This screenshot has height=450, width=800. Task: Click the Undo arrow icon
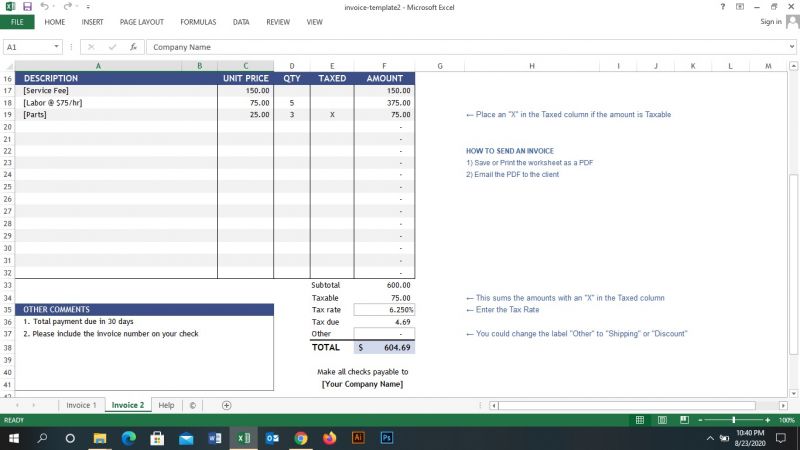click(x=46, y=7)
